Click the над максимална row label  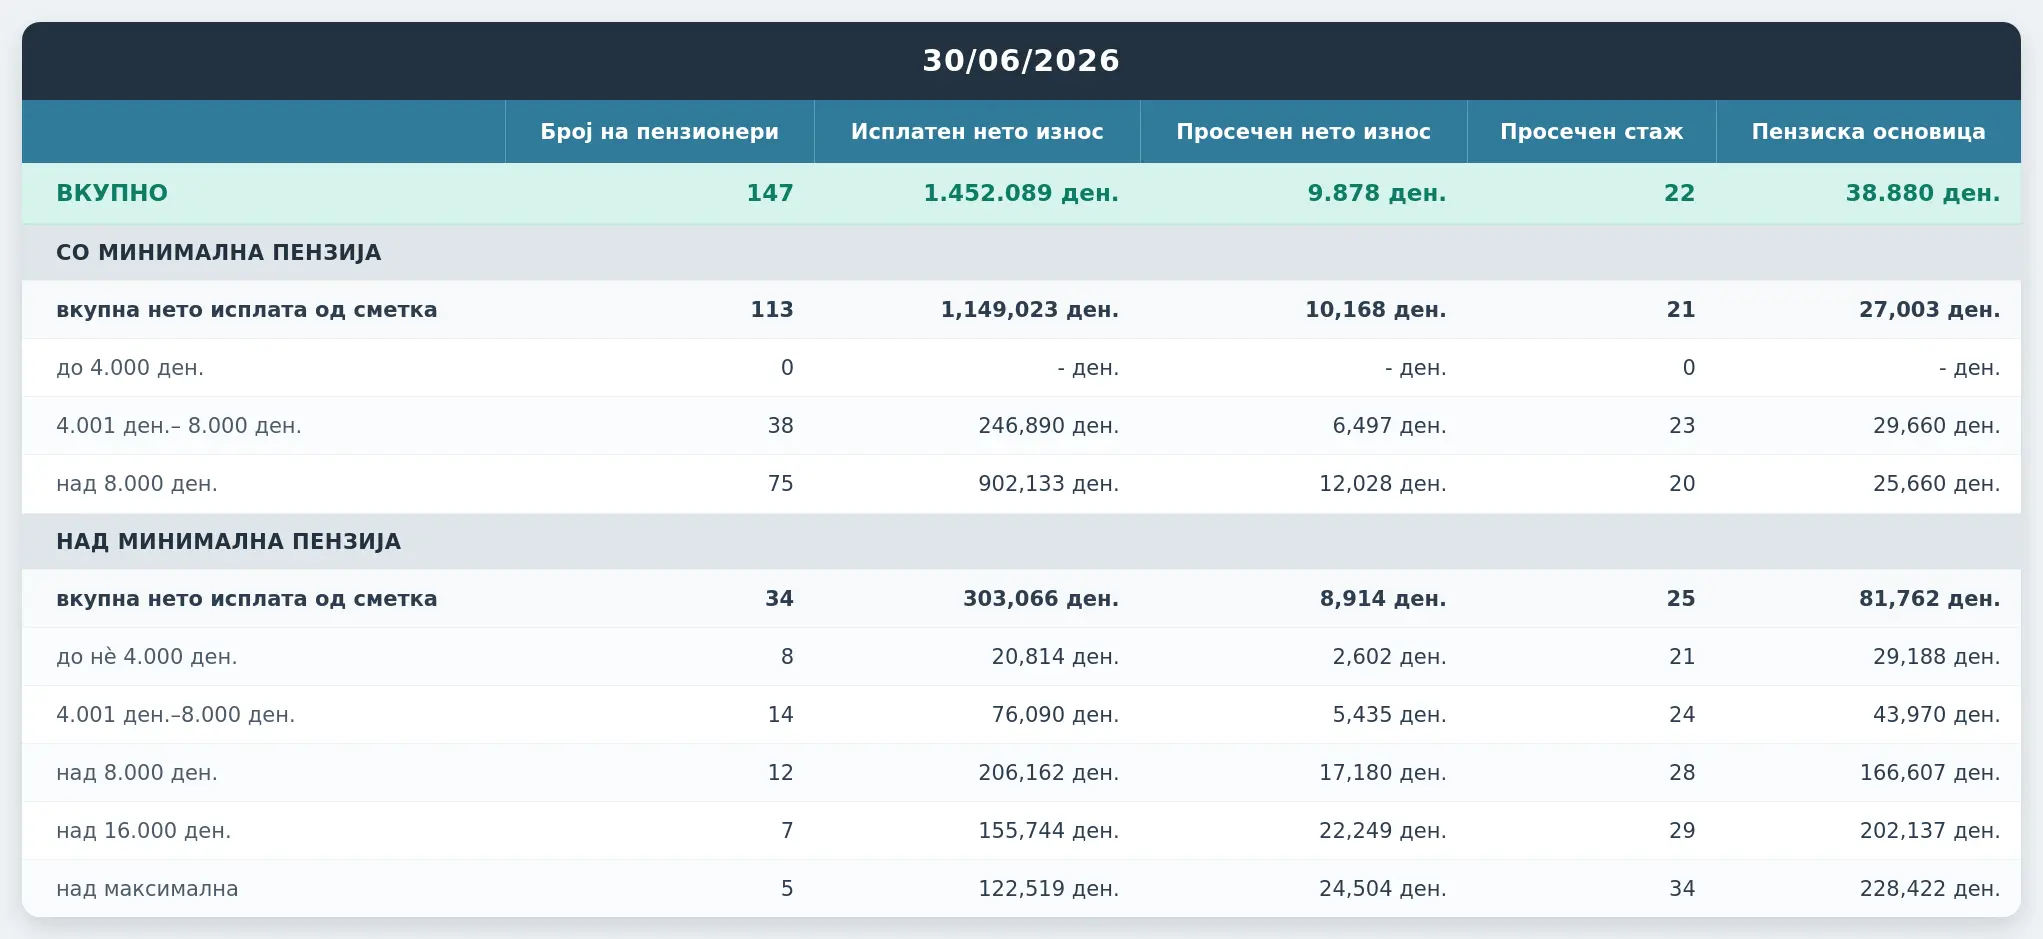(x=147, y=889)
